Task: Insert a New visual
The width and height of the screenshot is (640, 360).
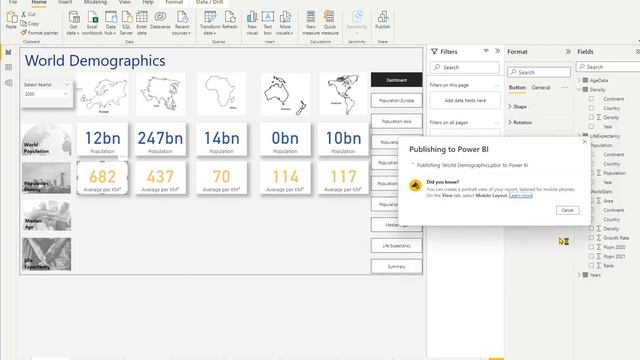Action: [252, 23]
